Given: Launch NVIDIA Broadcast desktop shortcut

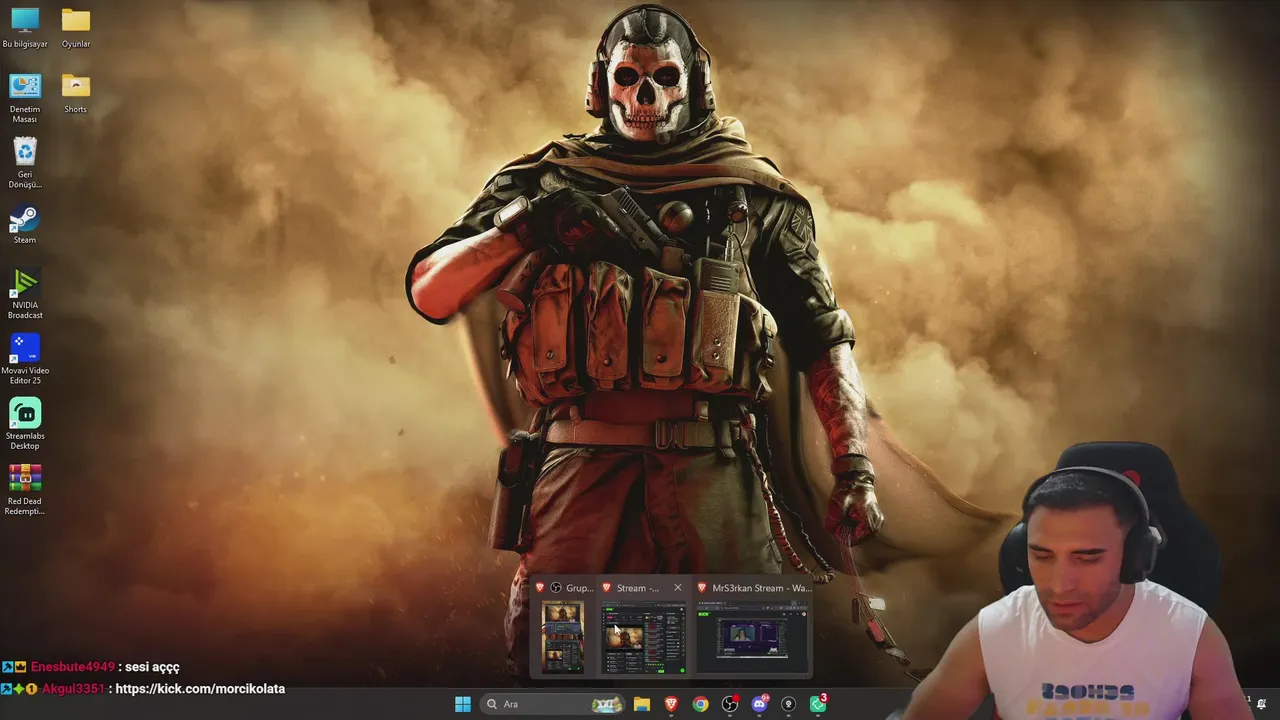Looking at the screenshot, I should tap(25, 294).
